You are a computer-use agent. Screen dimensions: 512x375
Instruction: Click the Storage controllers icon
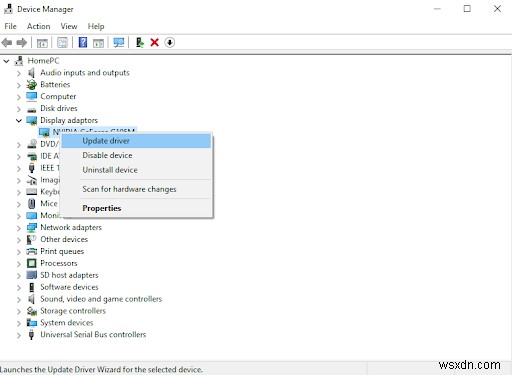point(32,311)
